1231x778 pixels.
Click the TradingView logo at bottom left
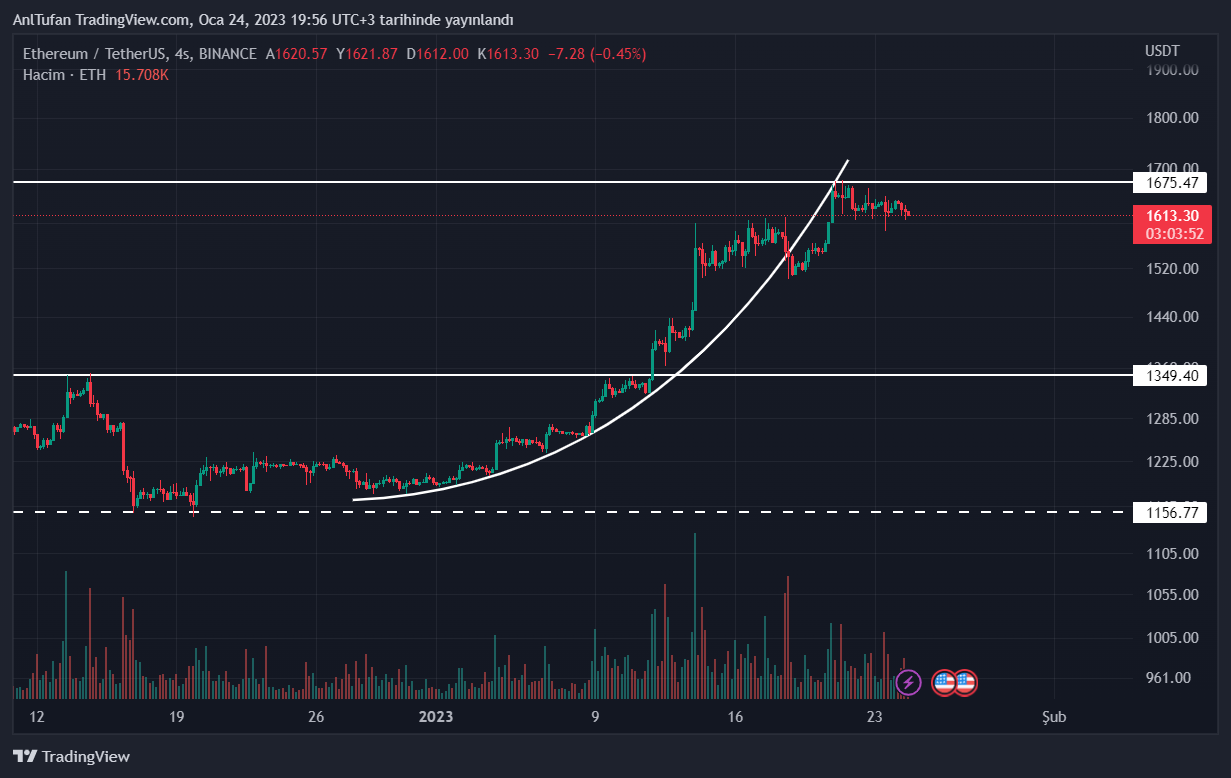click(x=71, y=756)
